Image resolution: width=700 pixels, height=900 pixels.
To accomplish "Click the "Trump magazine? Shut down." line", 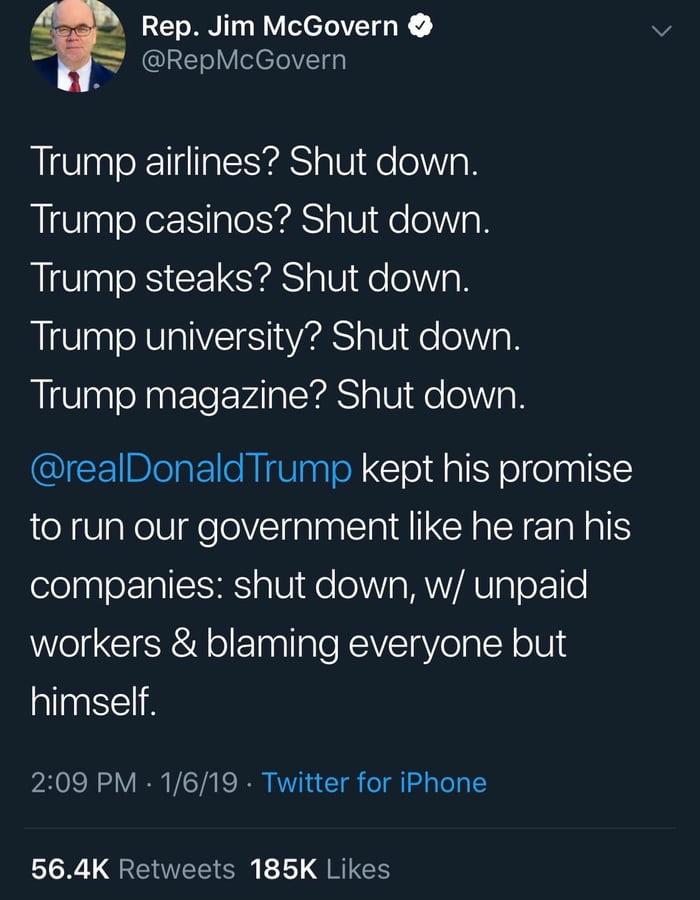I will pyautogui.click(x=277, y=396).
